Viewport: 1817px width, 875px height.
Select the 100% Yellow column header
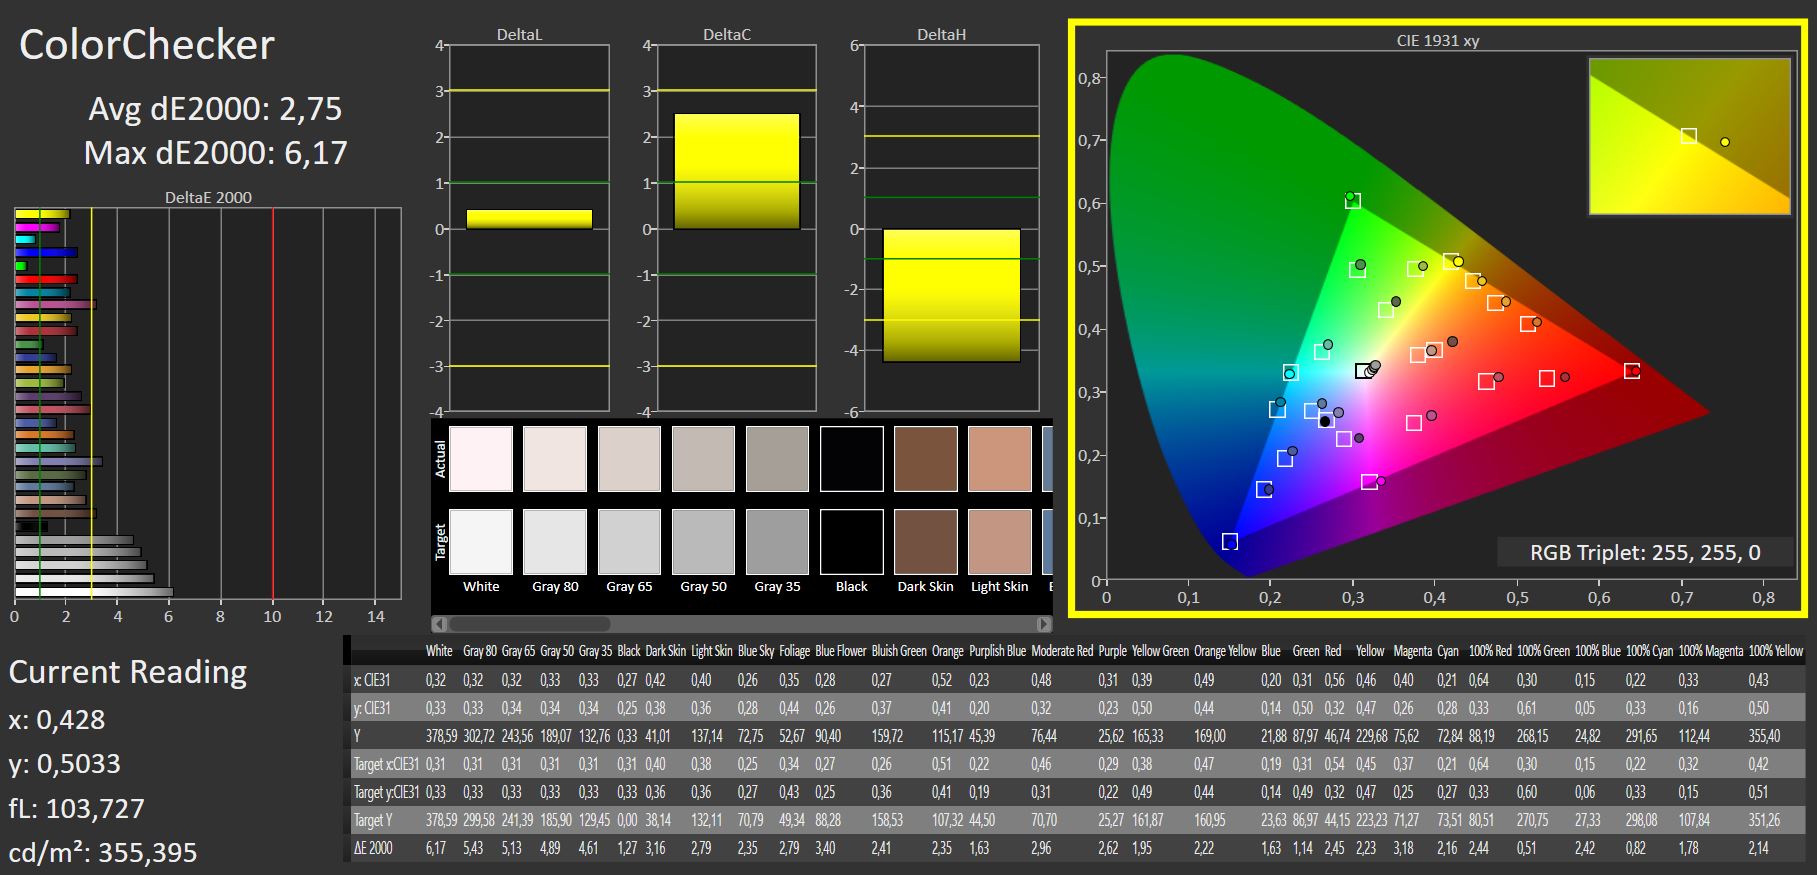tap(1776, 651)
